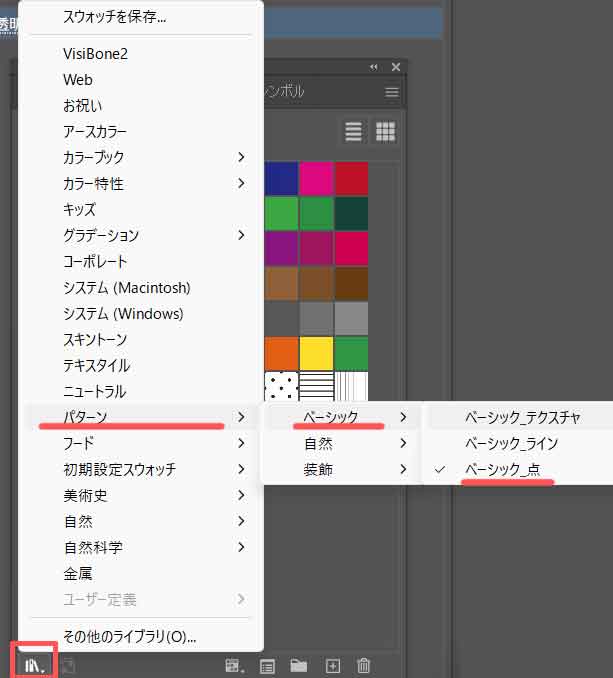Expand the 自然科学 submenu

(141, 547)
